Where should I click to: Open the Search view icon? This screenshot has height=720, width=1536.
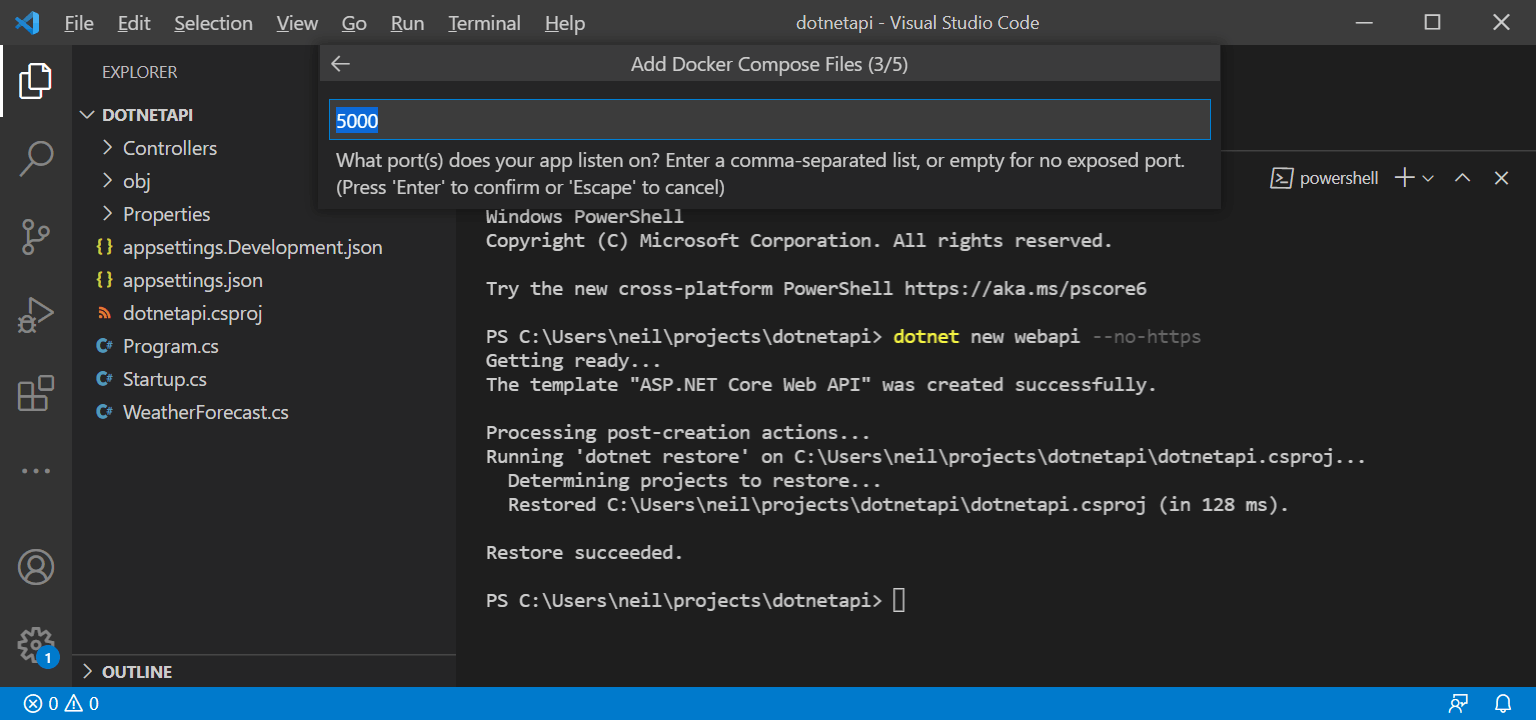(x=35, y=158)
